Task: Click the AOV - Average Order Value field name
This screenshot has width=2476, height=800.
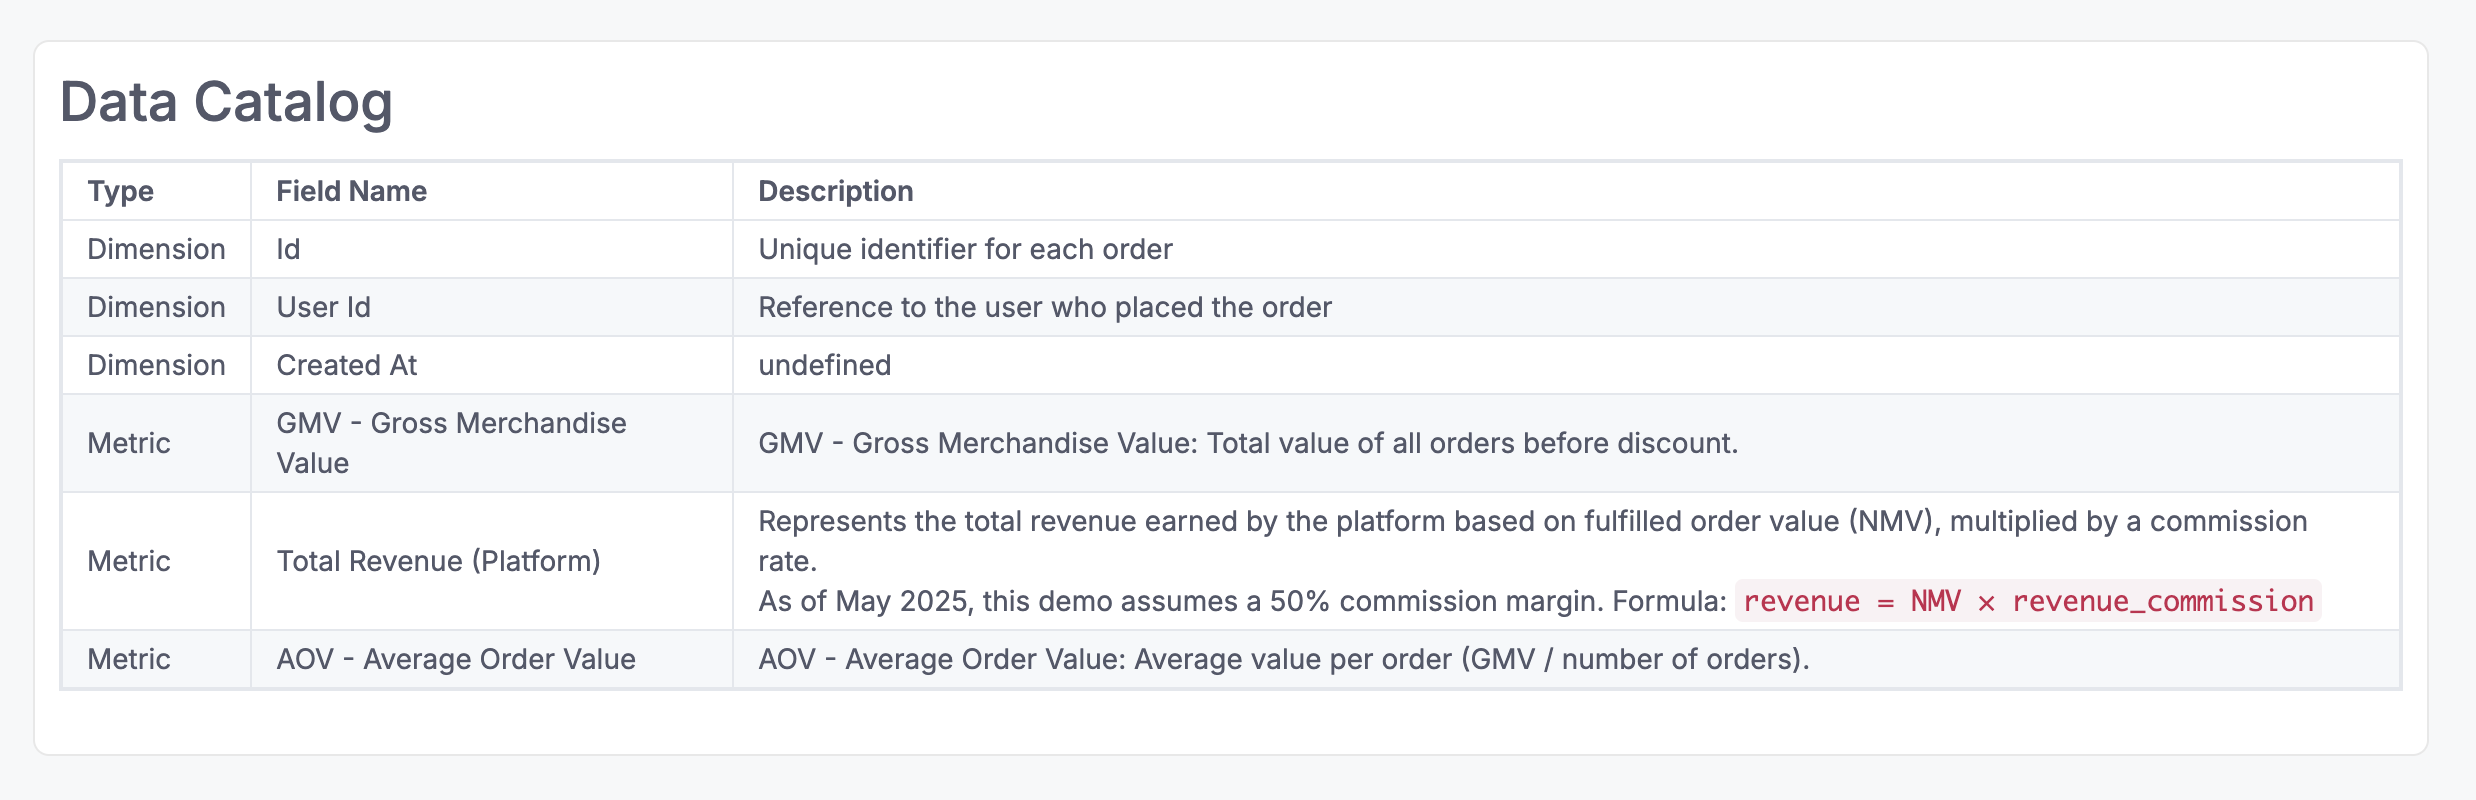Action: coord(456,659)
